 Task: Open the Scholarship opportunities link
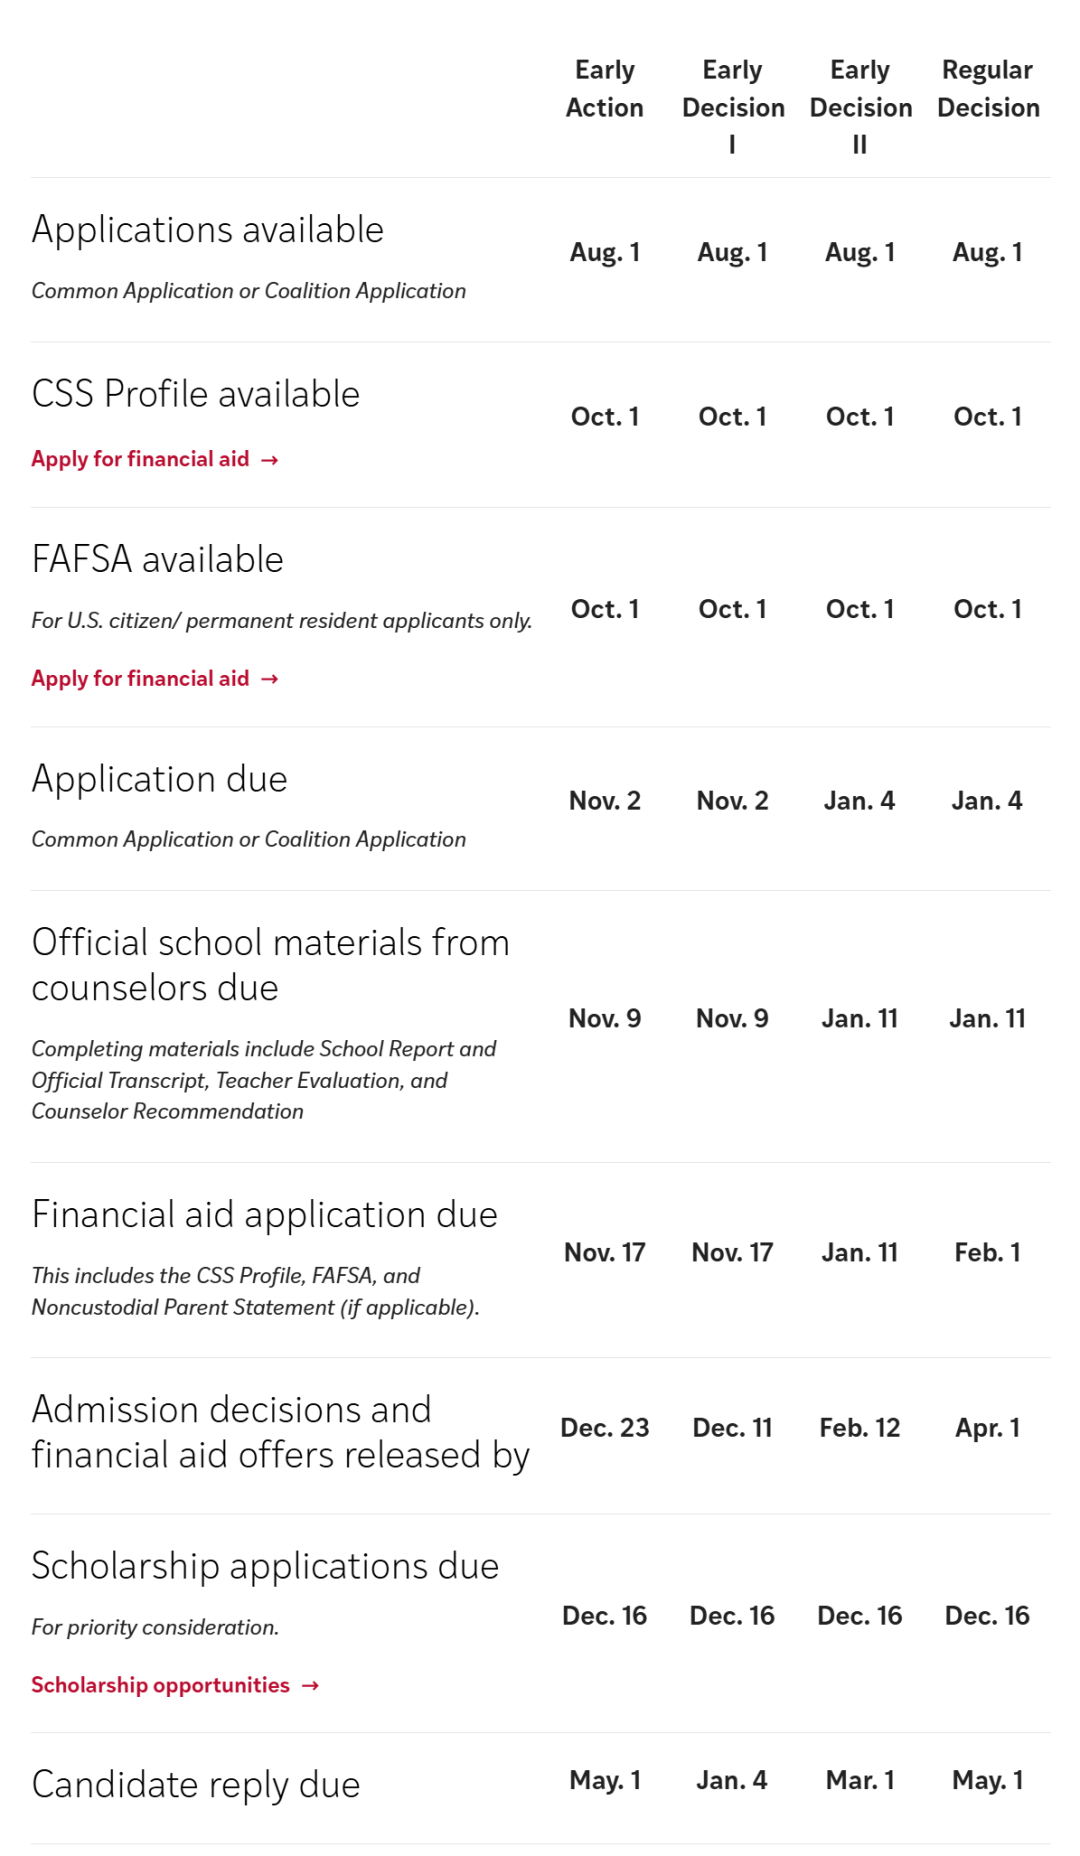[x=158, y=1684]
